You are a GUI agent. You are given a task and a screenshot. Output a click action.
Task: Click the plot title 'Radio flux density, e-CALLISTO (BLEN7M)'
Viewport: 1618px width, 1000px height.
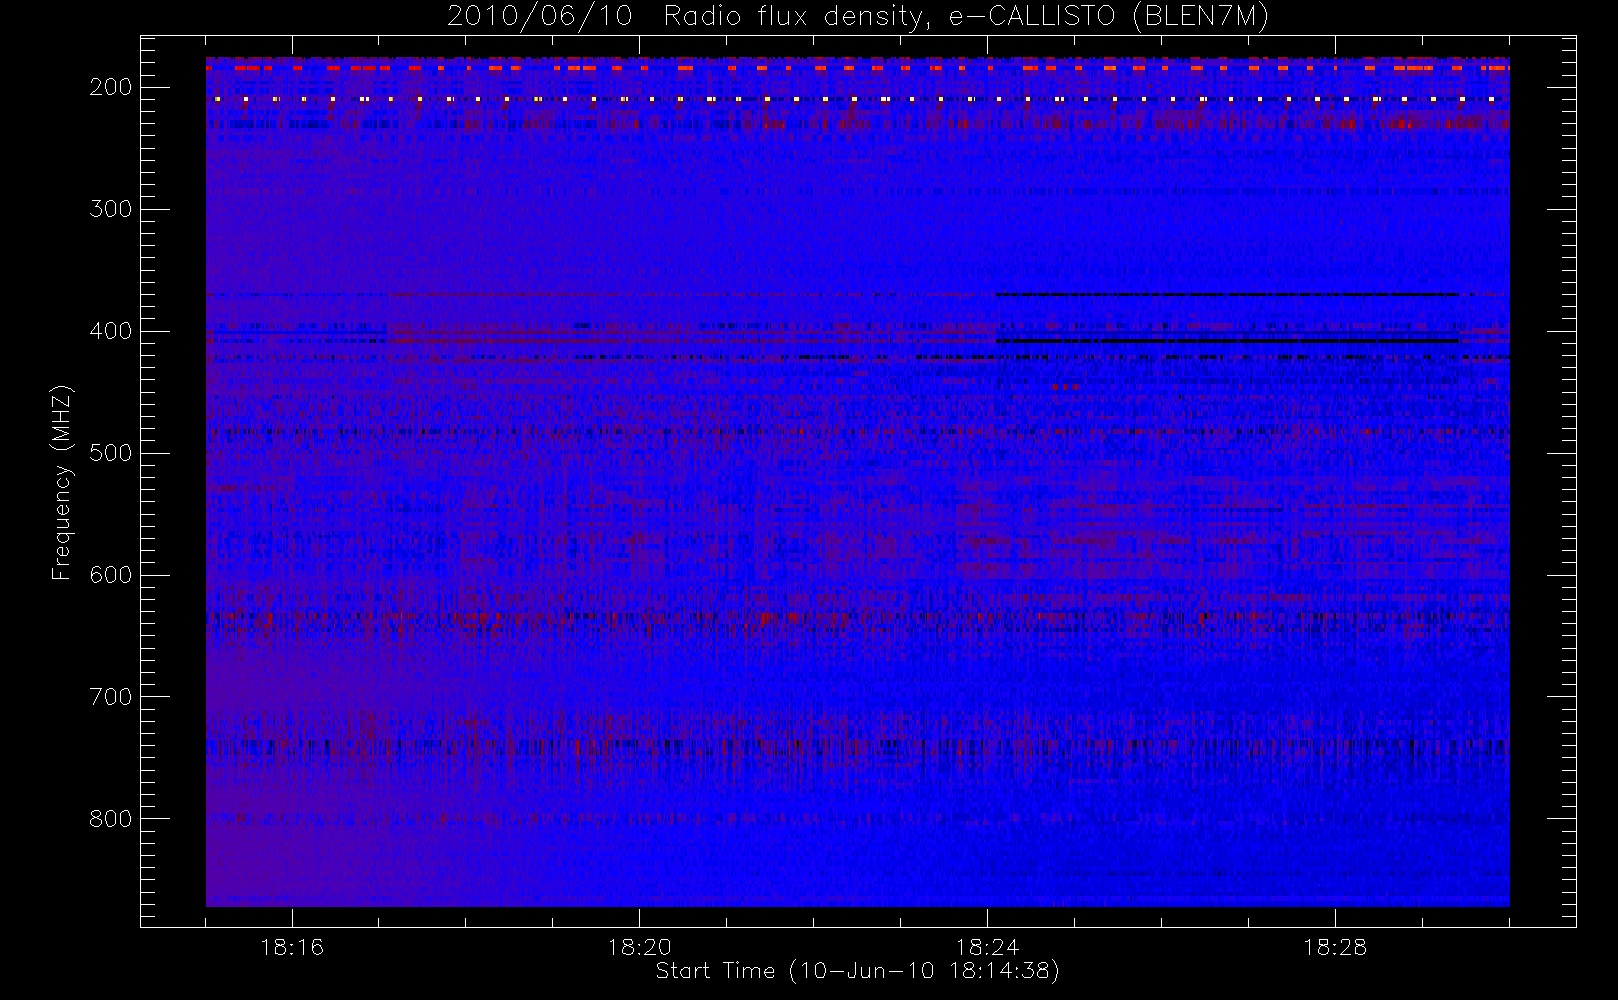[967, 17]
